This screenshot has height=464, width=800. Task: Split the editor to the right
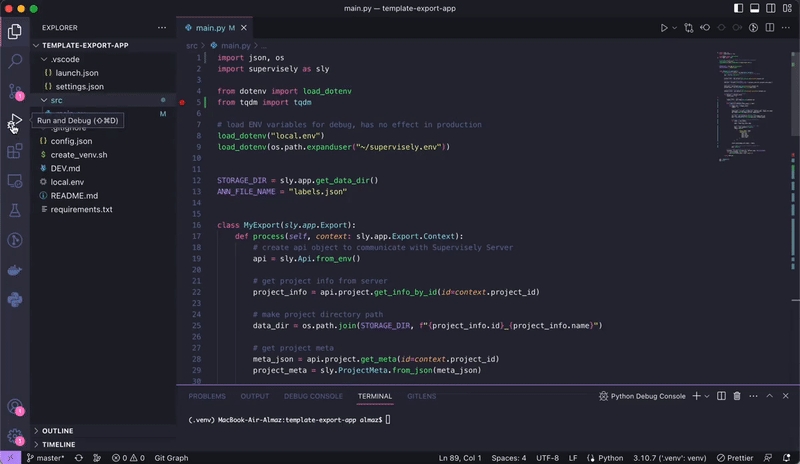tap(769, 28)
